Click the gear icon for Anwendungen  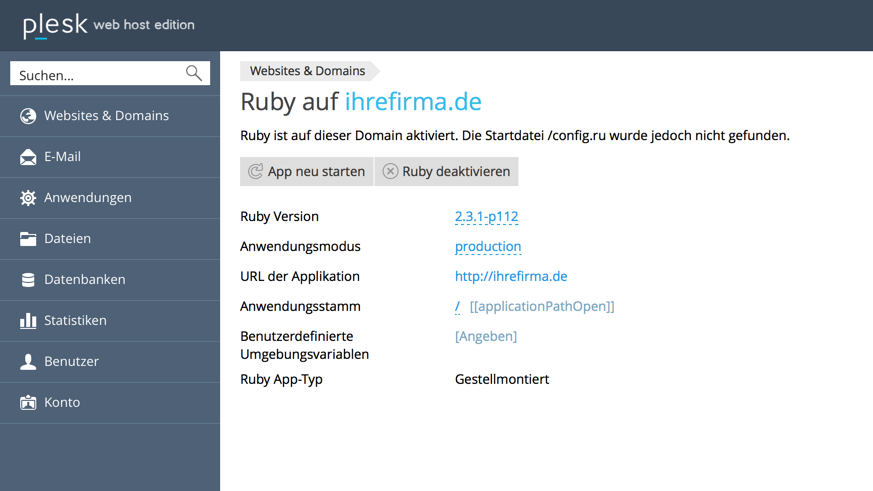tap(28, 198)
